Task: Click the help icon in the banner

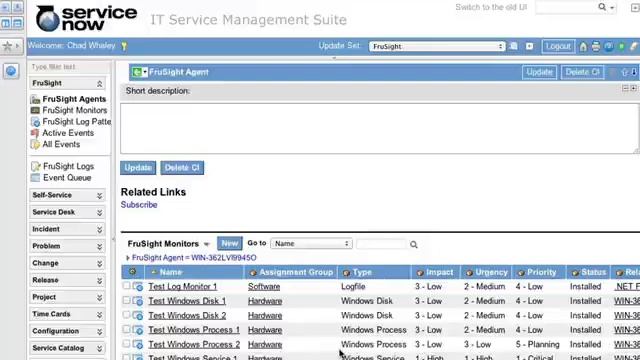Action: [609, 47]
